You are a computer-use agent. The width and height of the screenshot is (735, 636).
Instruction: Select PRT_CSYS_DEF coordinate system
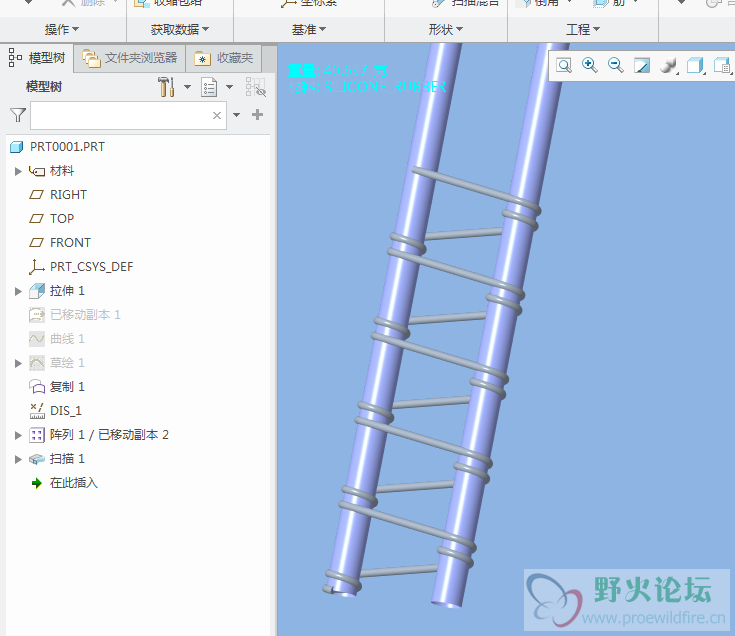pos(91,267)
